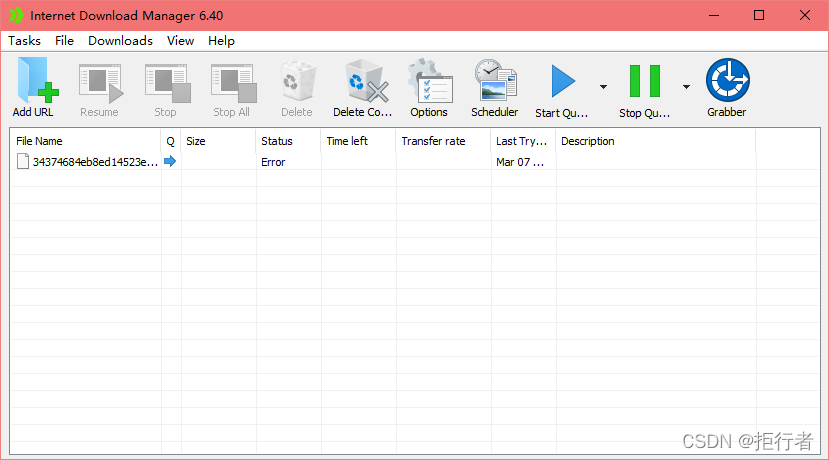Open the Downloads menu
The height and width of the screenshot is (460, 829).
(x=121, y=41)
